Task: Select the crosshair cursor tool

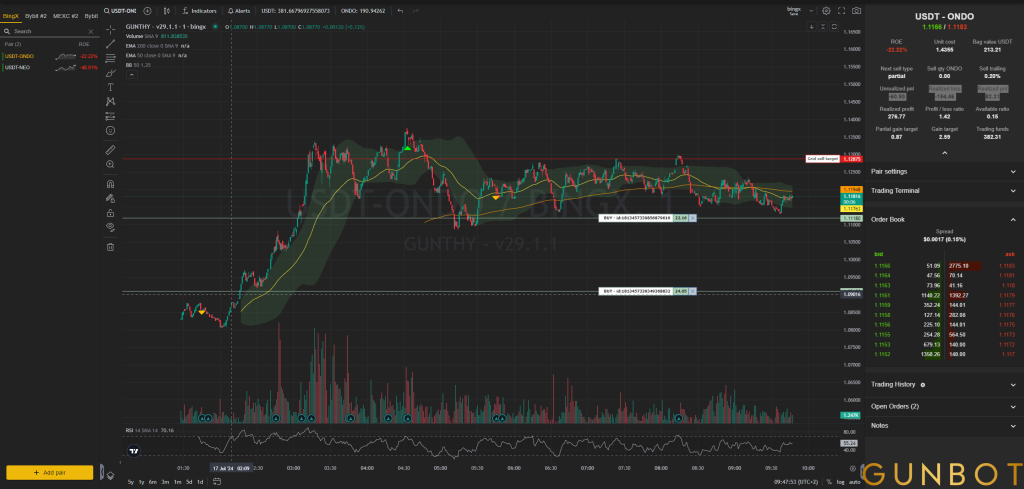Action: point(110,29)
